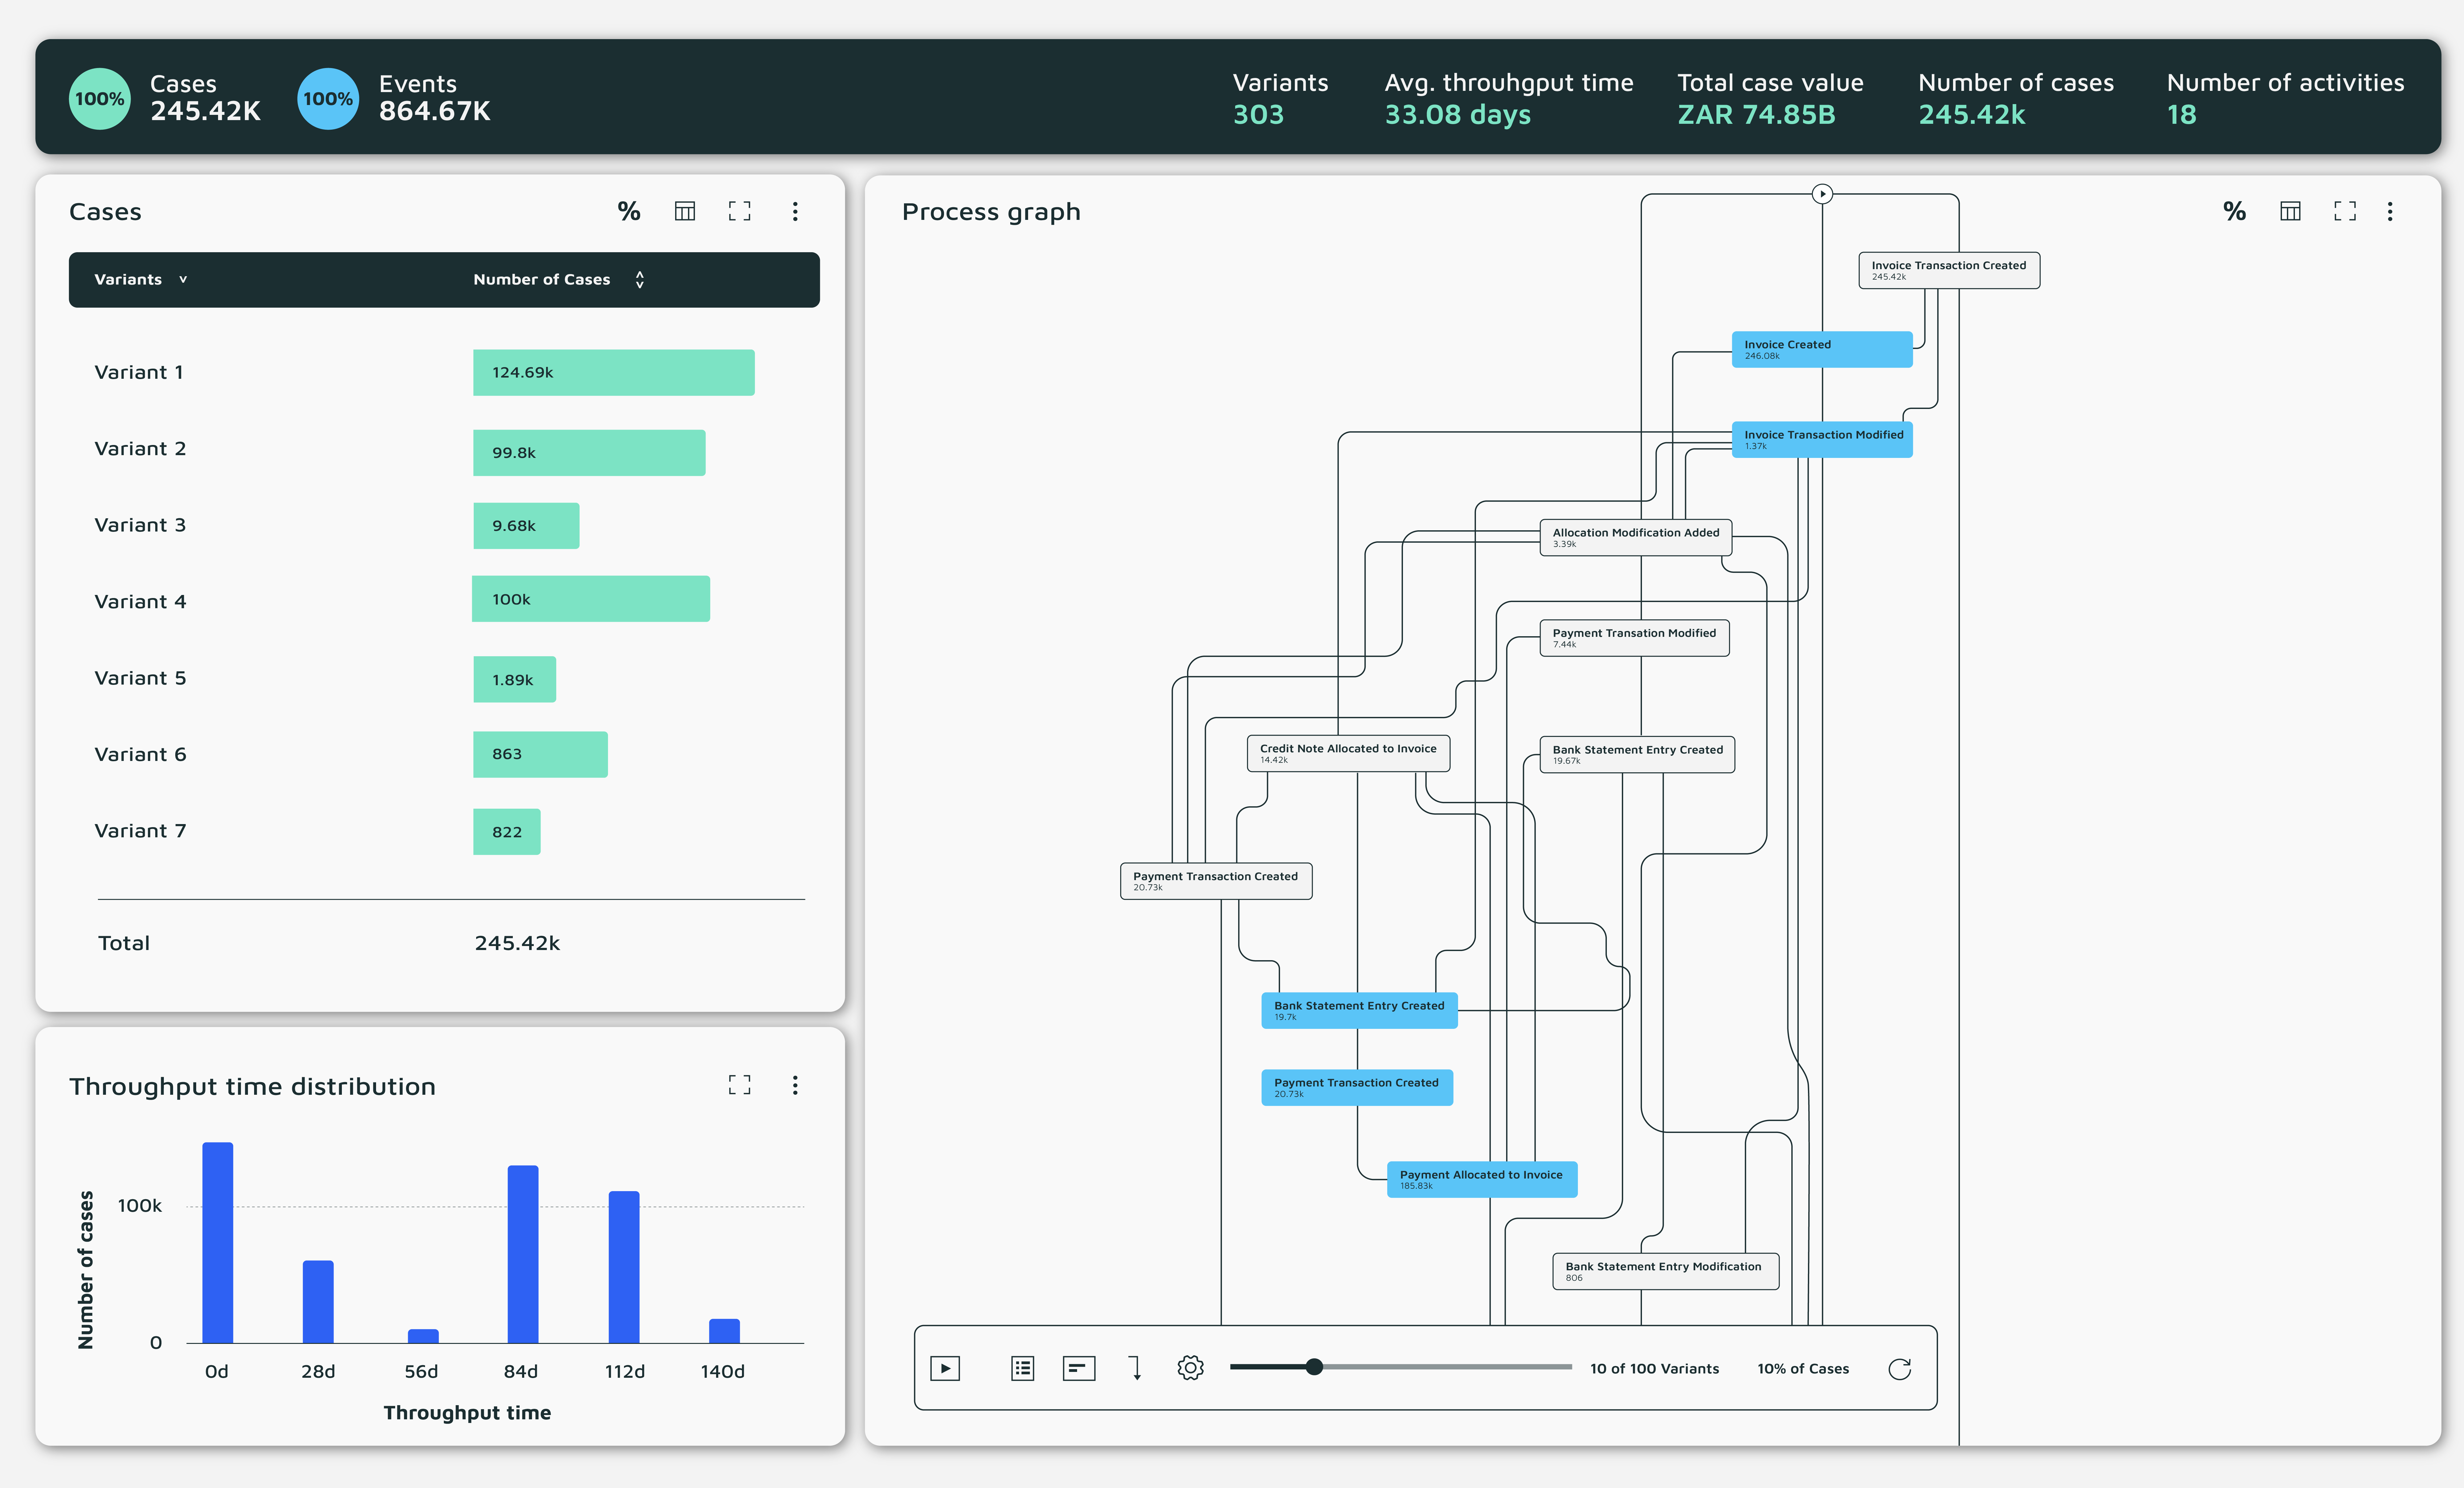Click Allocation Modification Added node

[x=1636, y=538]
